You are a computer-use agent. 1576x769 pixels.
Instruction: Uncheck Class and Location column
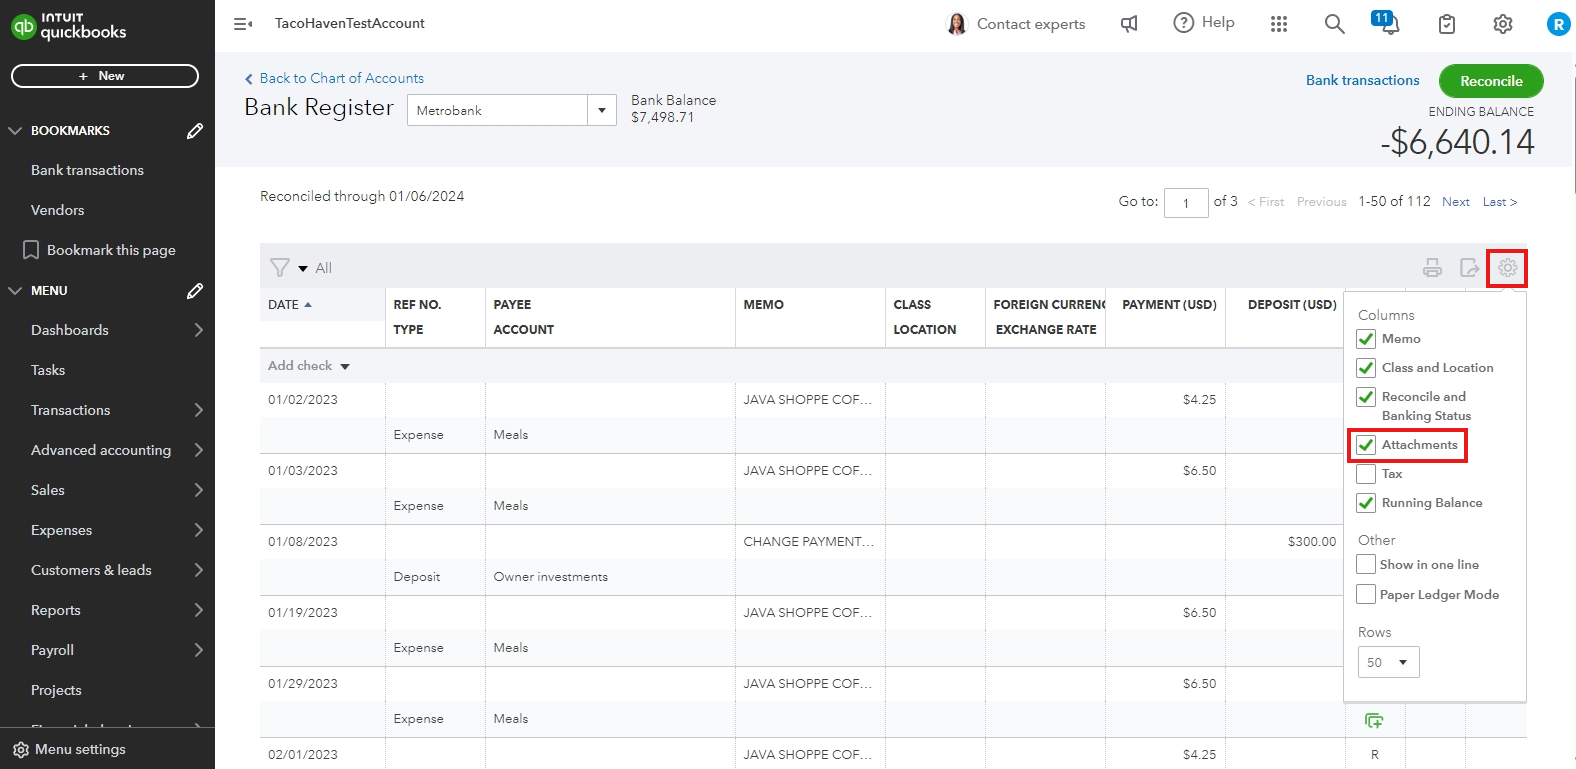tap(1366, 368)
